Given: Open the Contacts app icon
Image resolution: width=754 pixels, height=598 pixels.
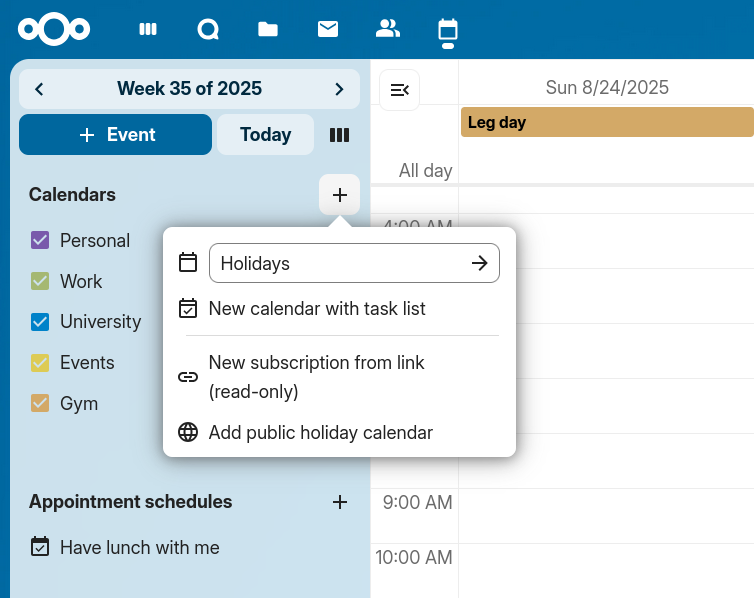Looking at the screenshot, I should [388, 29].
